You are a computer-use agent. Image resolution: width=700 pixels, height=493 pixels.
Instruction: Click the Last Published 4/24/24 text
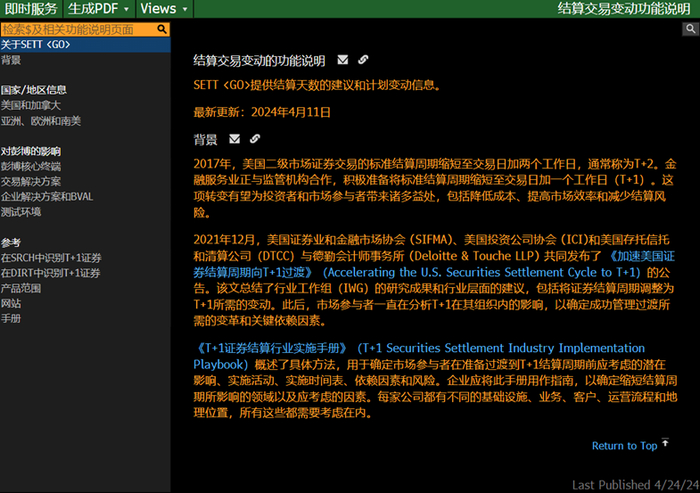click(x=636, y=485)
